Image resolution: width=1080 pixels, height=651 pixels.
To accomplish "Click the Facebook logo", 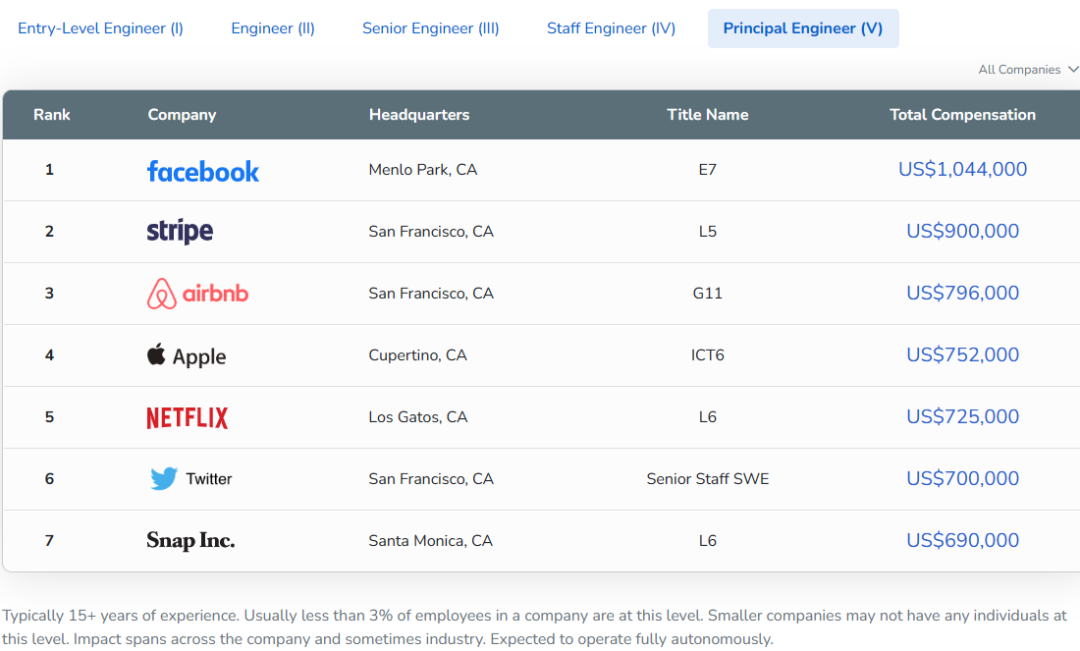I will pyautogui.click(x=203, y=171).
